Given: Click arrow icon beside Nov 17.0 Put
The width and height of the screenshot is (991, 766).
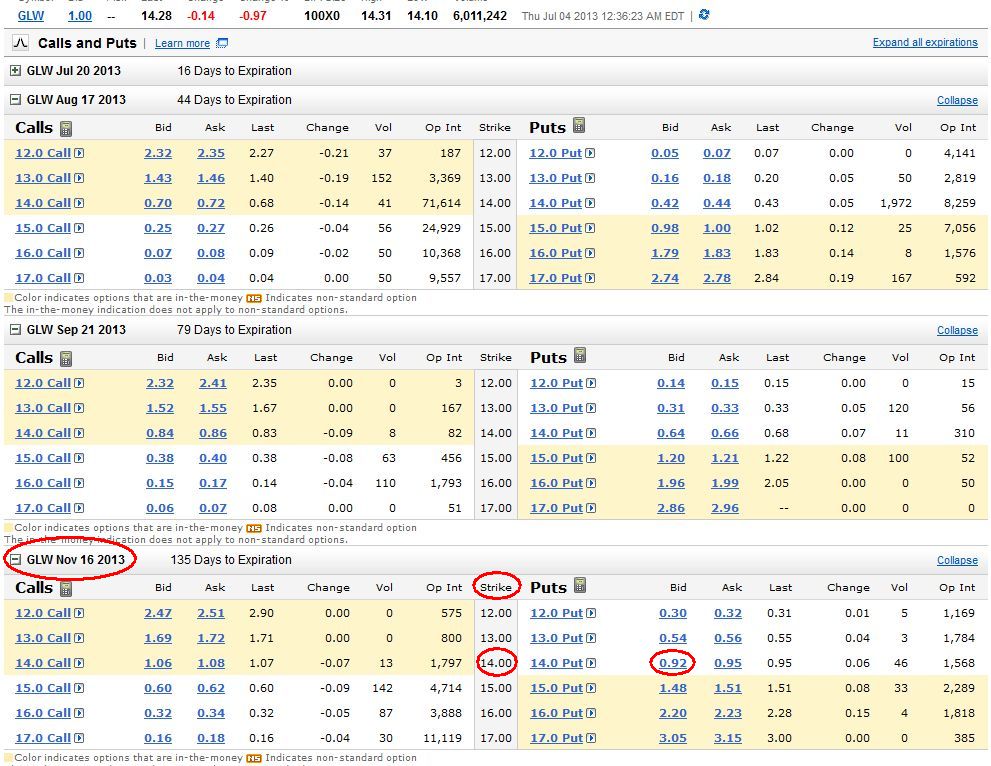Looking at the screenshot, I should [591, 738].
